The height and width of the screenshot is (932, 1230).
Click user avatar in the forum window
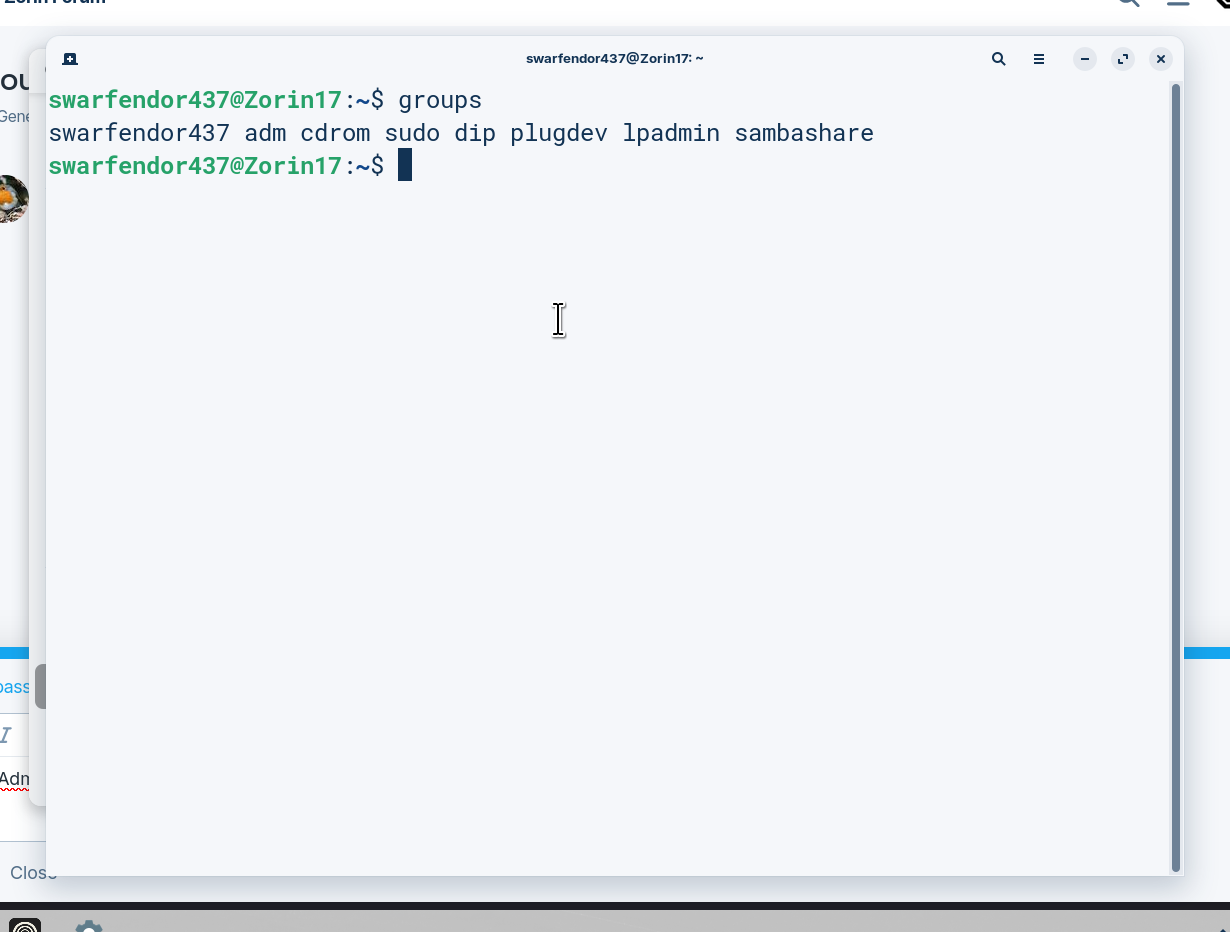(12, 199)
